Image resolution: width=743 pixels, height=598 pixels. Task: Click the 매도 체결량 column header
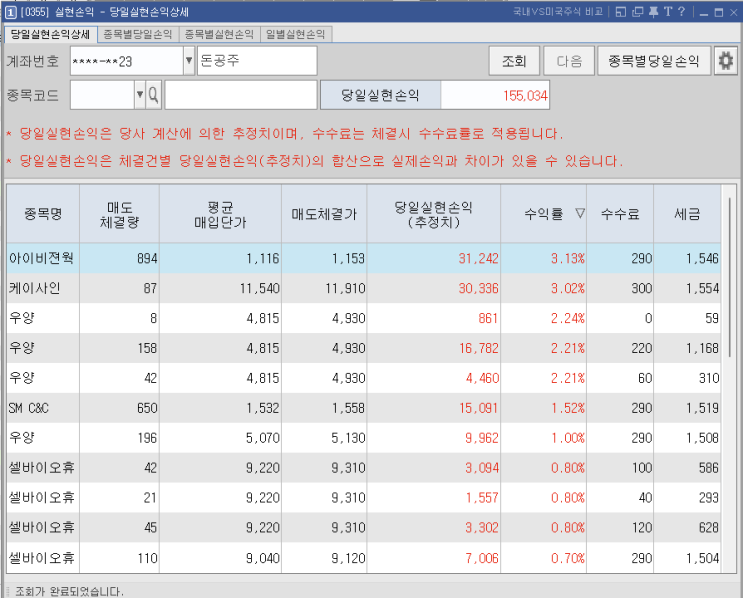click(x=119, y=214)
